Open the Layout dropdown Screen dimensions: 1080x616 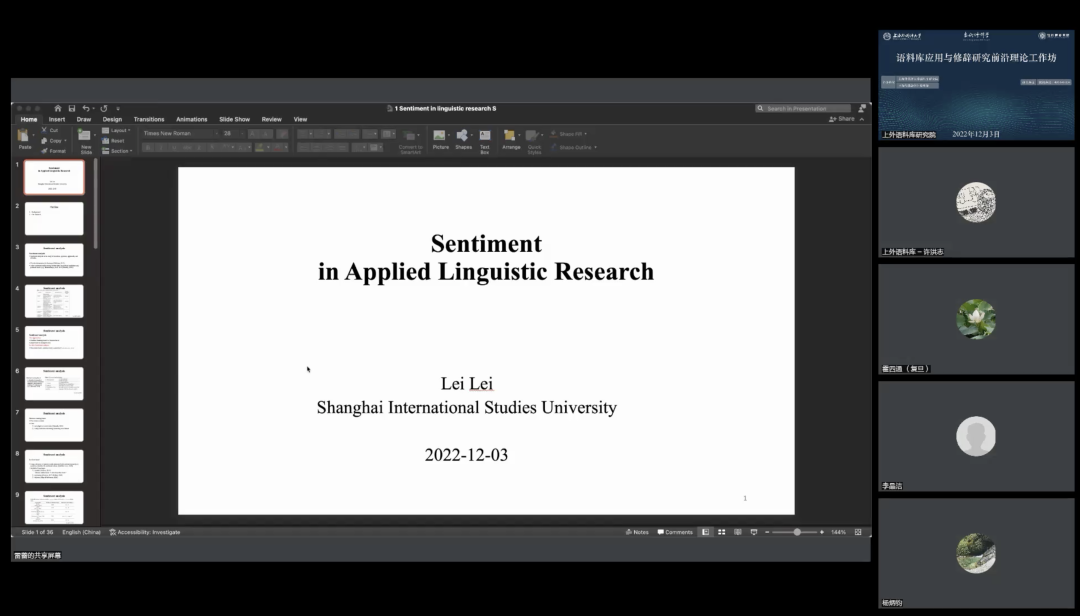pyautogui.click(x=116, y=130)
